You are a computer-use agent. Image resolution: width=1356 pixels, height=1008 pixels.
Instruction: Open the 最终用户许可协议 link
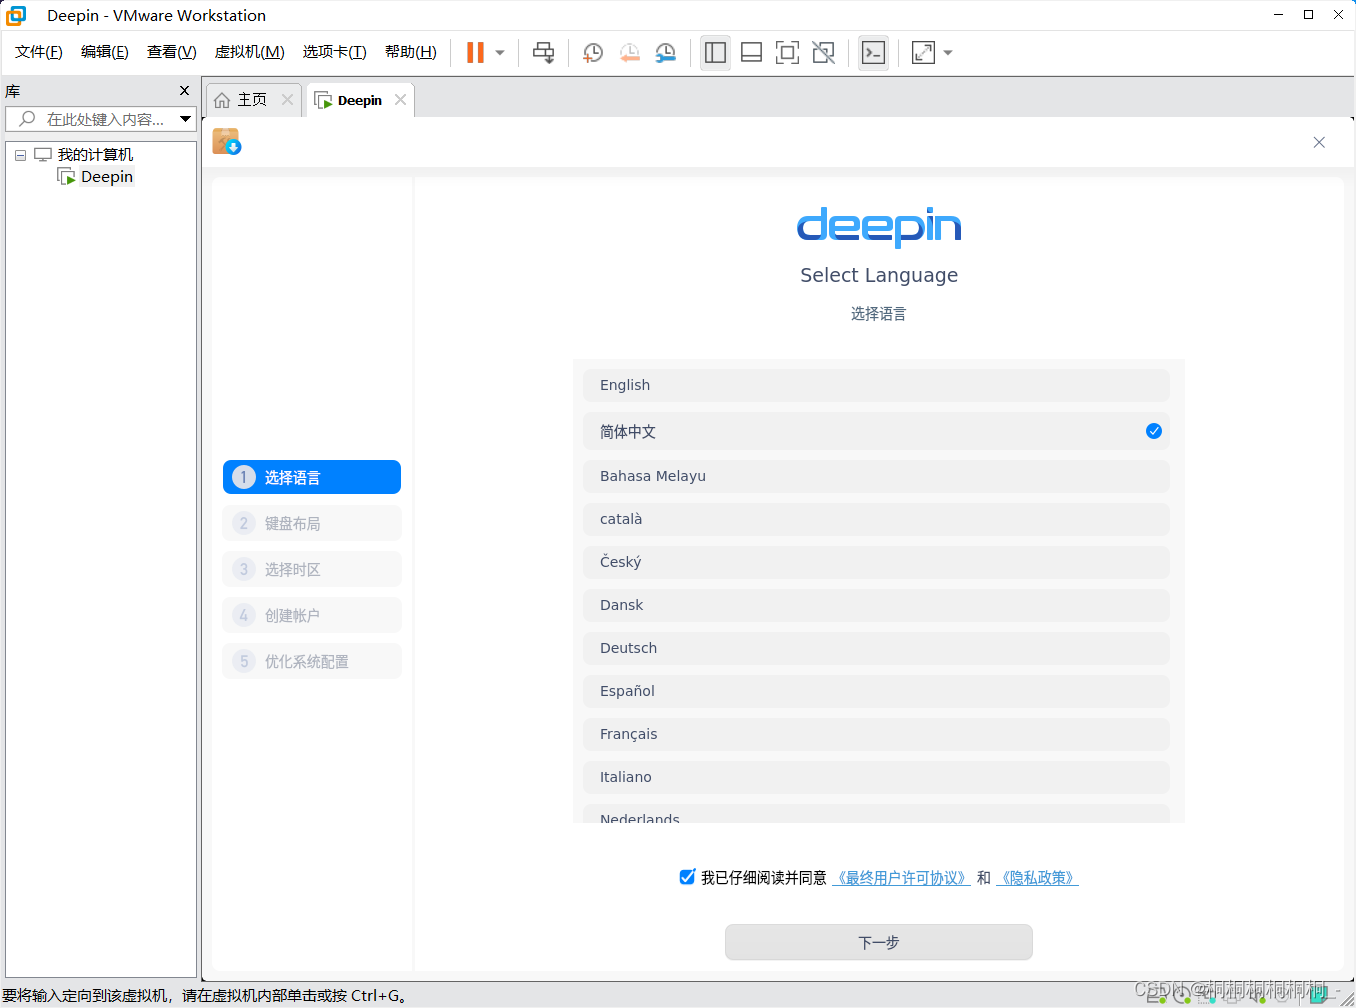point(901,878)
